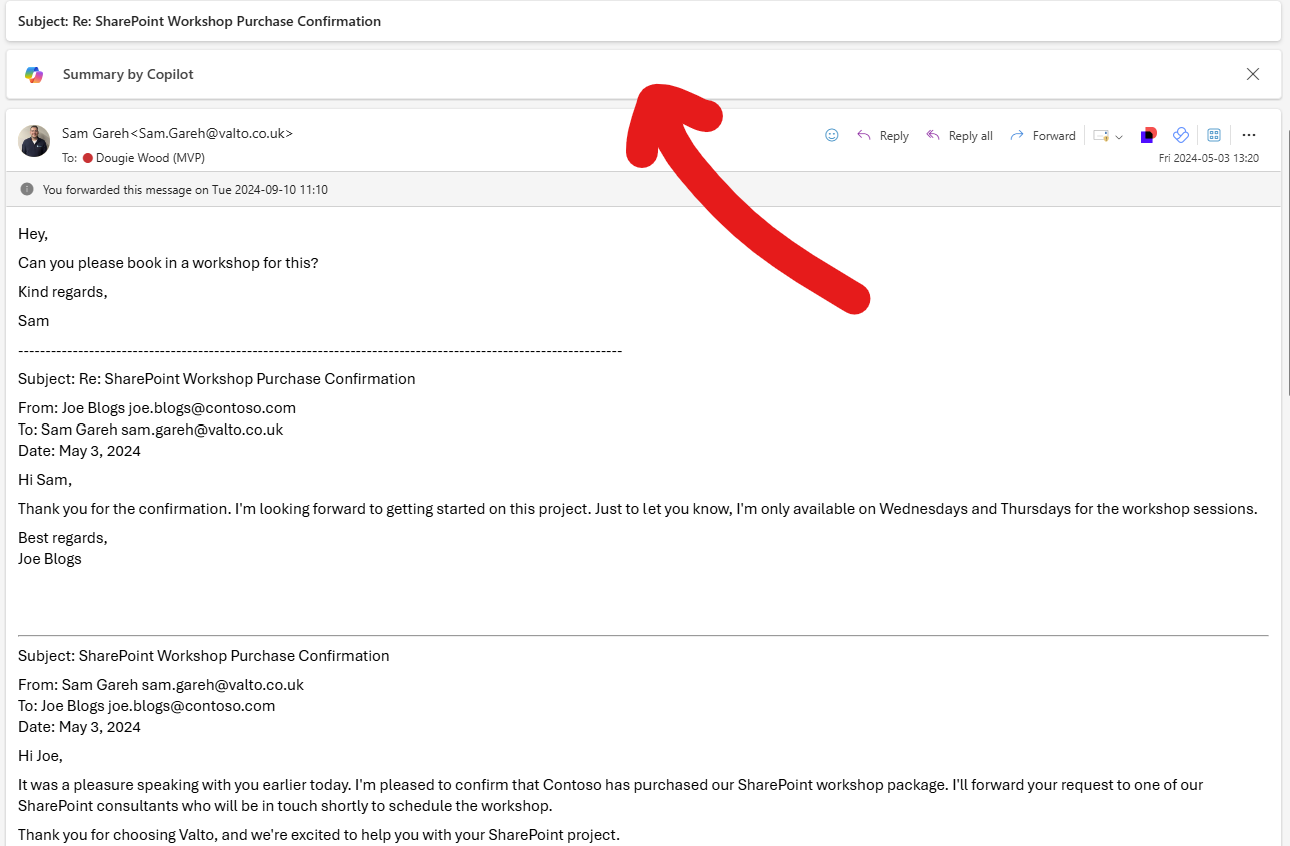The image size is (1290, 846).
Task: Open More actions ellipsis menu
Action: tap(1248, 135)
